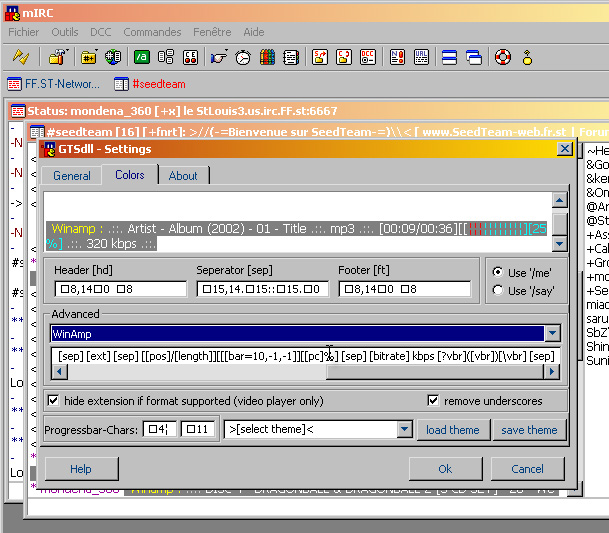609x533 pixels.
Task: Open the Commandes menu
Action: click(x=152, y=32)
